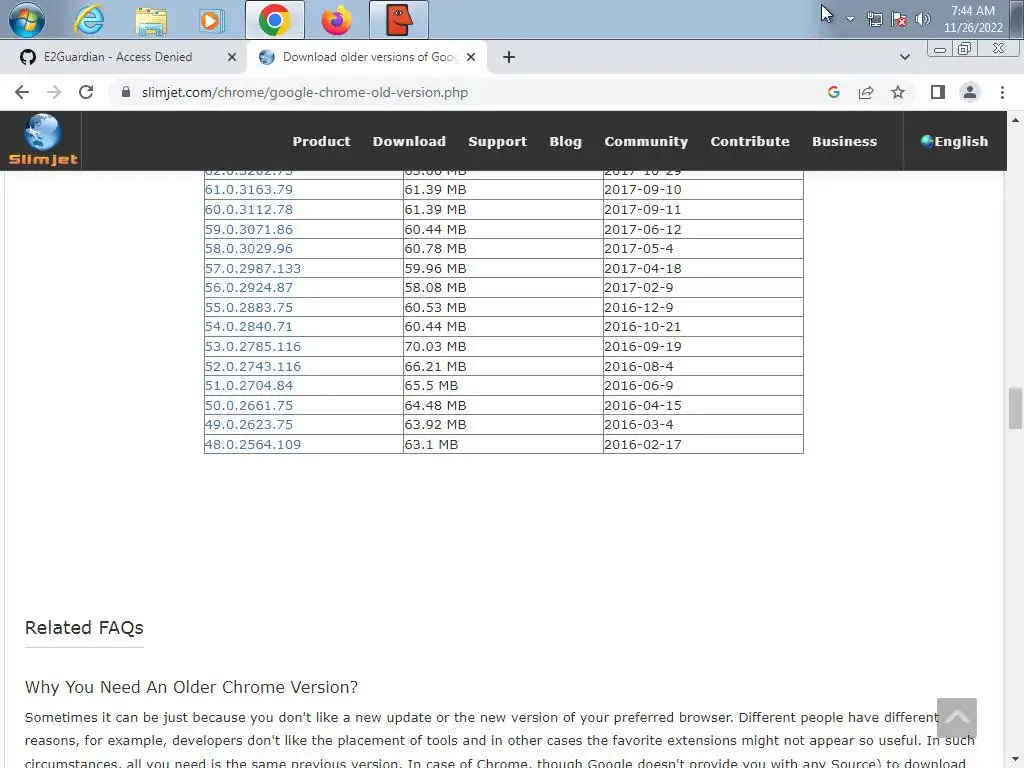This screenshot has height=768, width=1024.
Task: Open the Chrome profile avatar
Action: click(x=970, y=92)
